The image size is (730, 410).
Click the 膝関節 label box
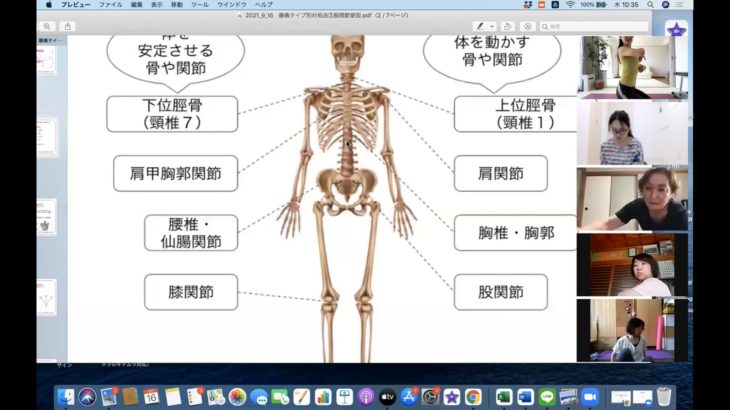coord(191,292)
